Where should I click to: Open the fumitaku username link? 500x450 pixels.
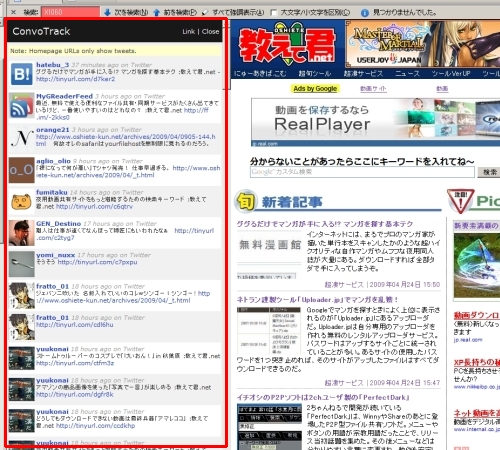click(x=52, y=192)
